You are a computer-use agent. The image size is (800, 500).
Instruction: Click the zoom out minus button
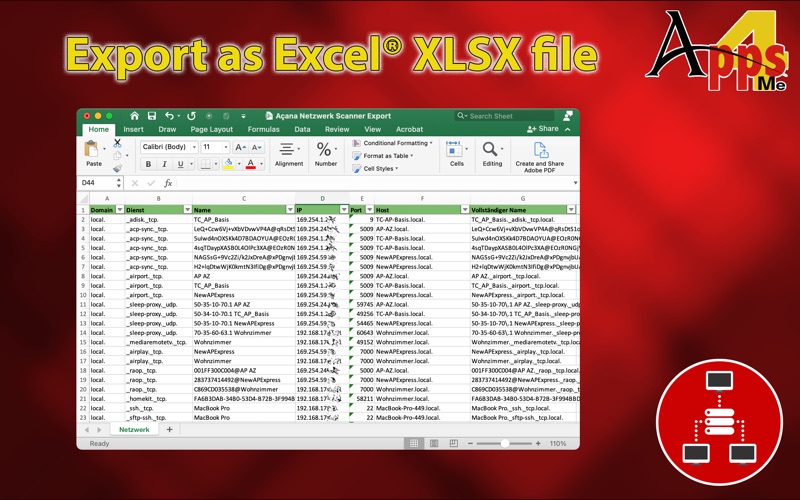pyautogui.click(x=470, y=443)
